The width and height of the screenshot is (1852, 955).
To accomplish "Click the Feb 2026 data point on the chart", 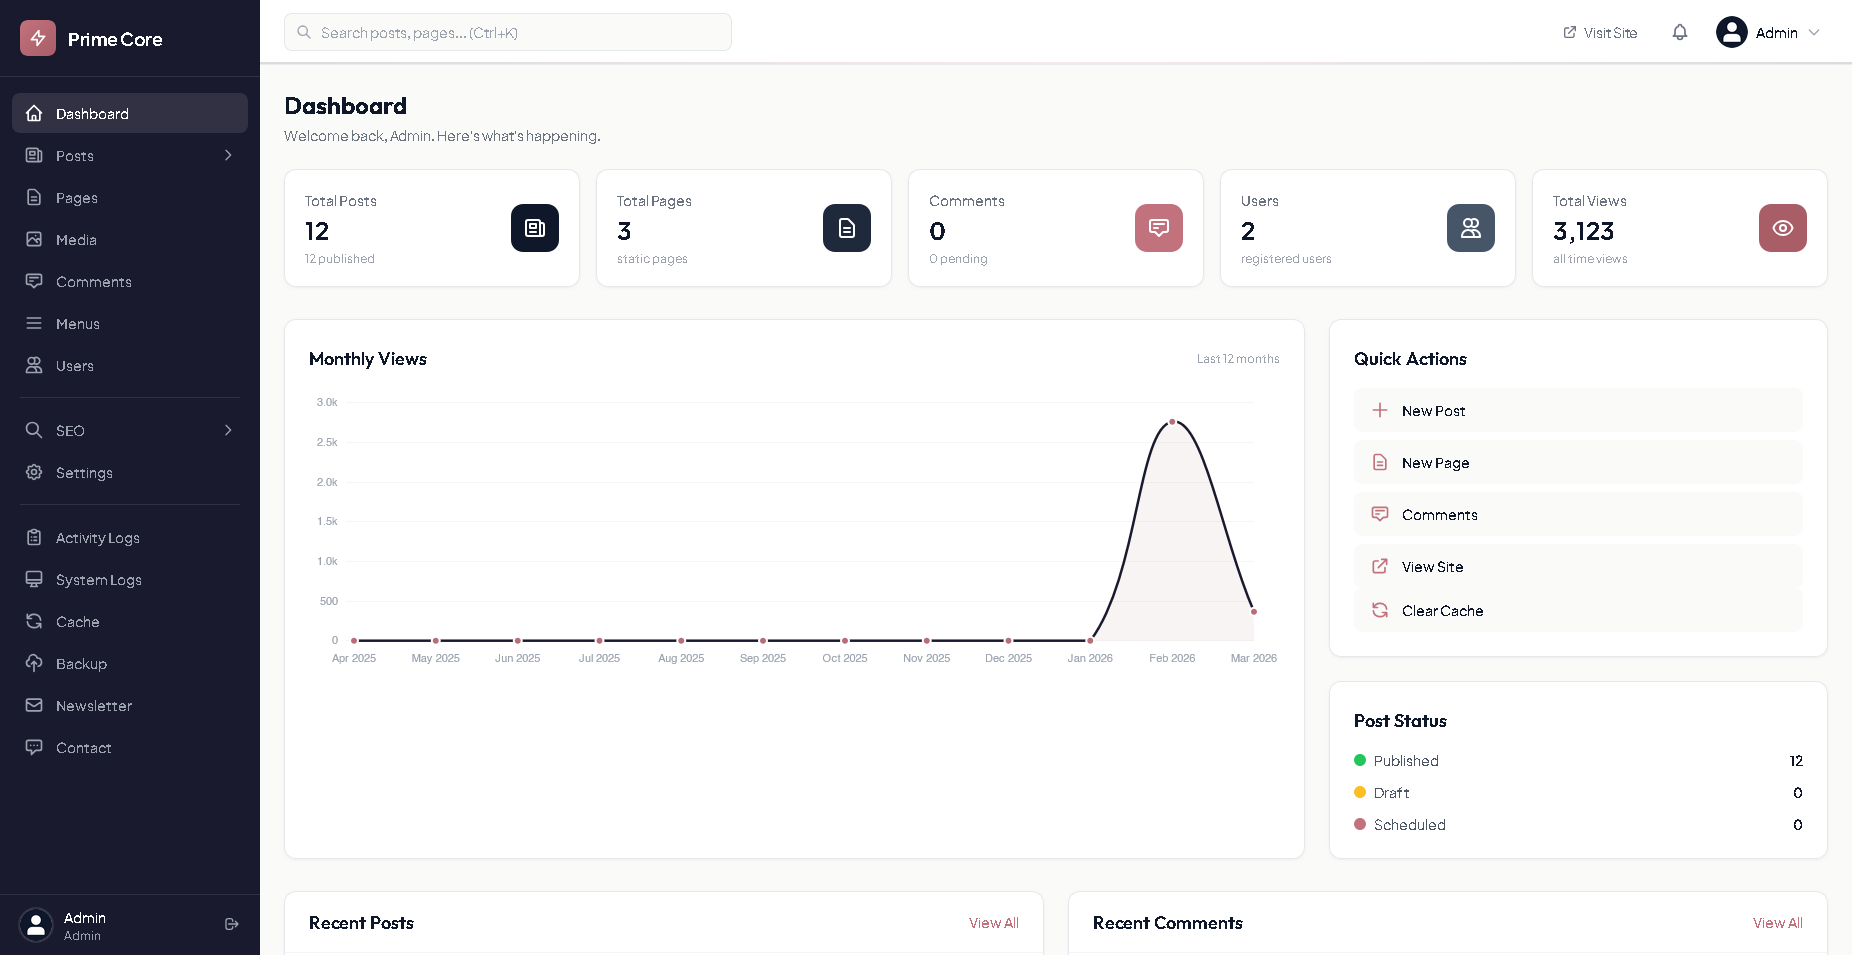I will tap(1172, 422).
